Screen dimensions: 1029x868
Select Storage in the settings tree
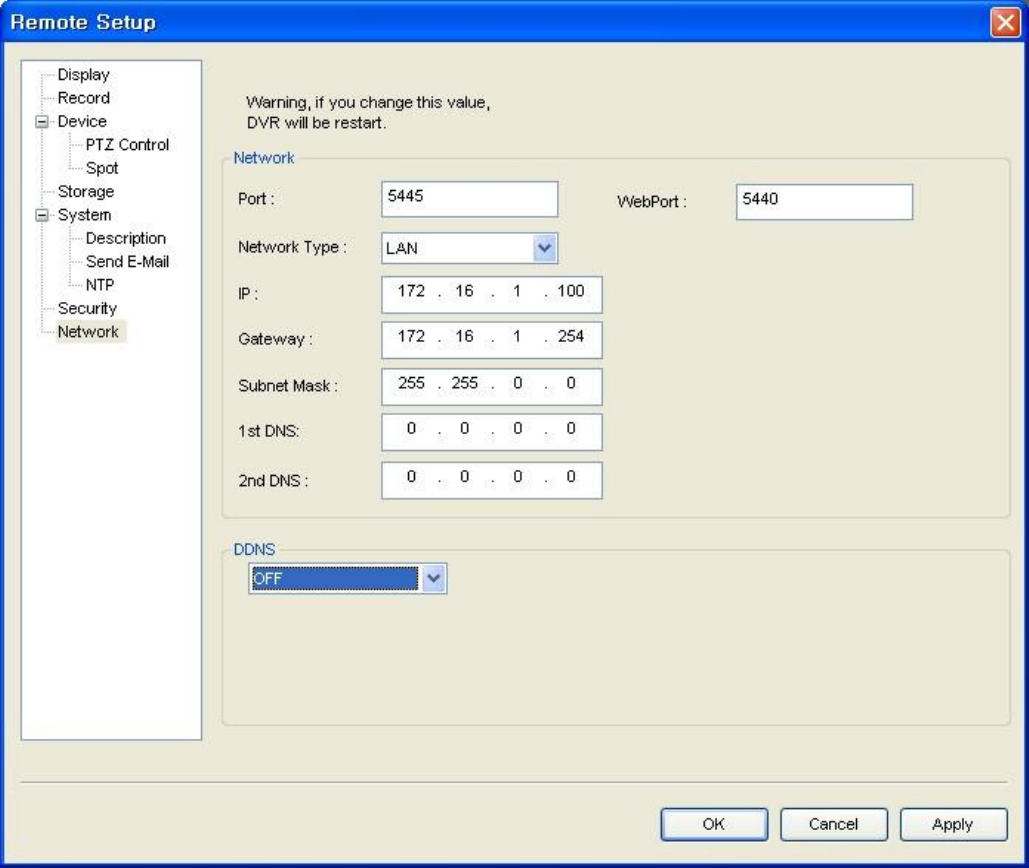[x=85, y=191]
